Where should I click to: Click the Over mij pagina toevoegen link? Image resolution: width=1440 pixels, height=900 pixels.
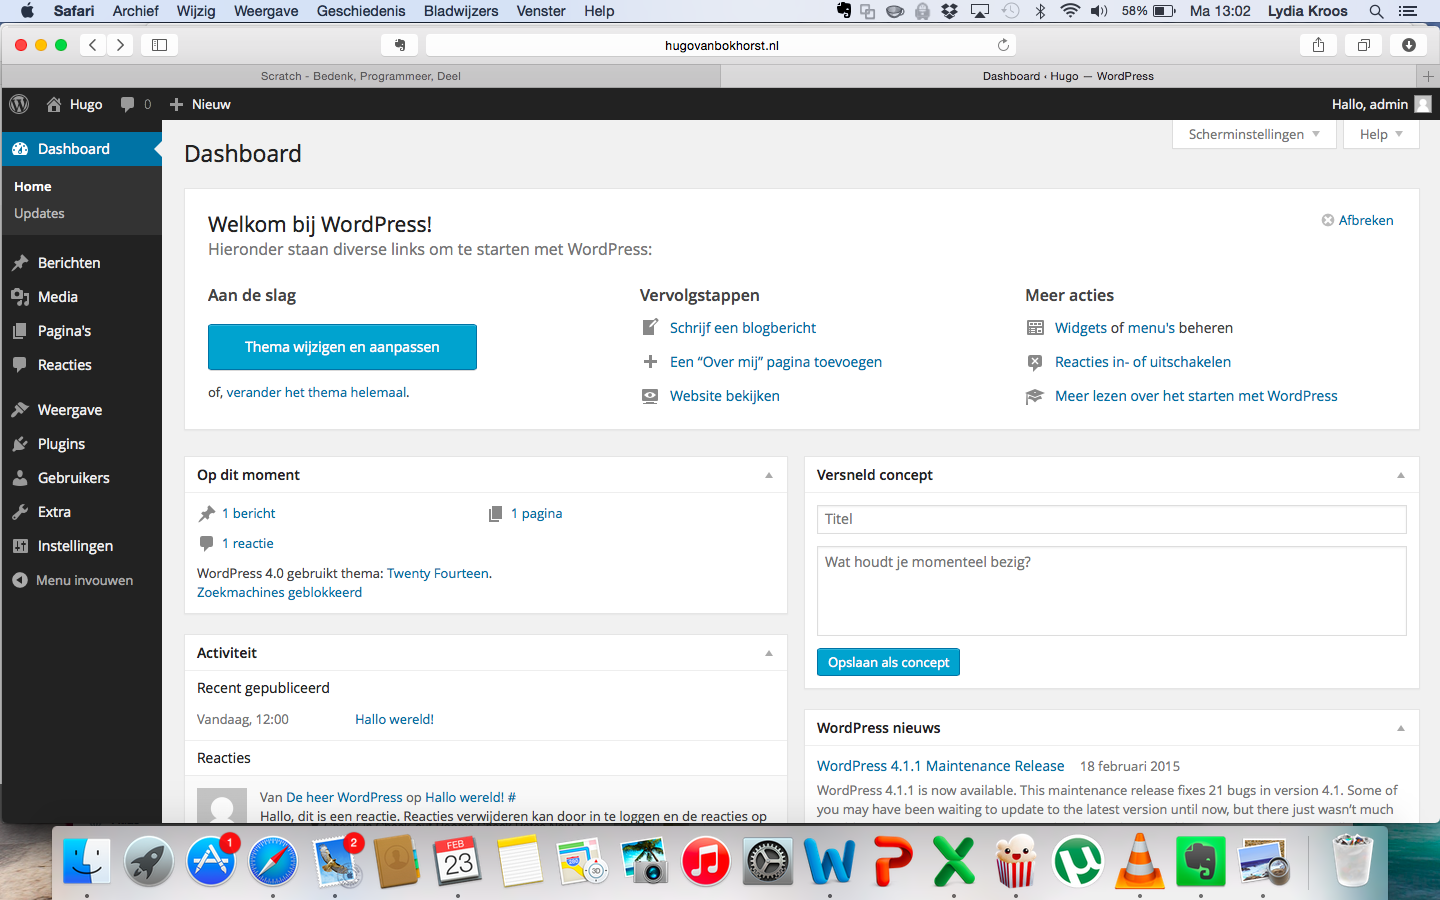click(776, 362)
